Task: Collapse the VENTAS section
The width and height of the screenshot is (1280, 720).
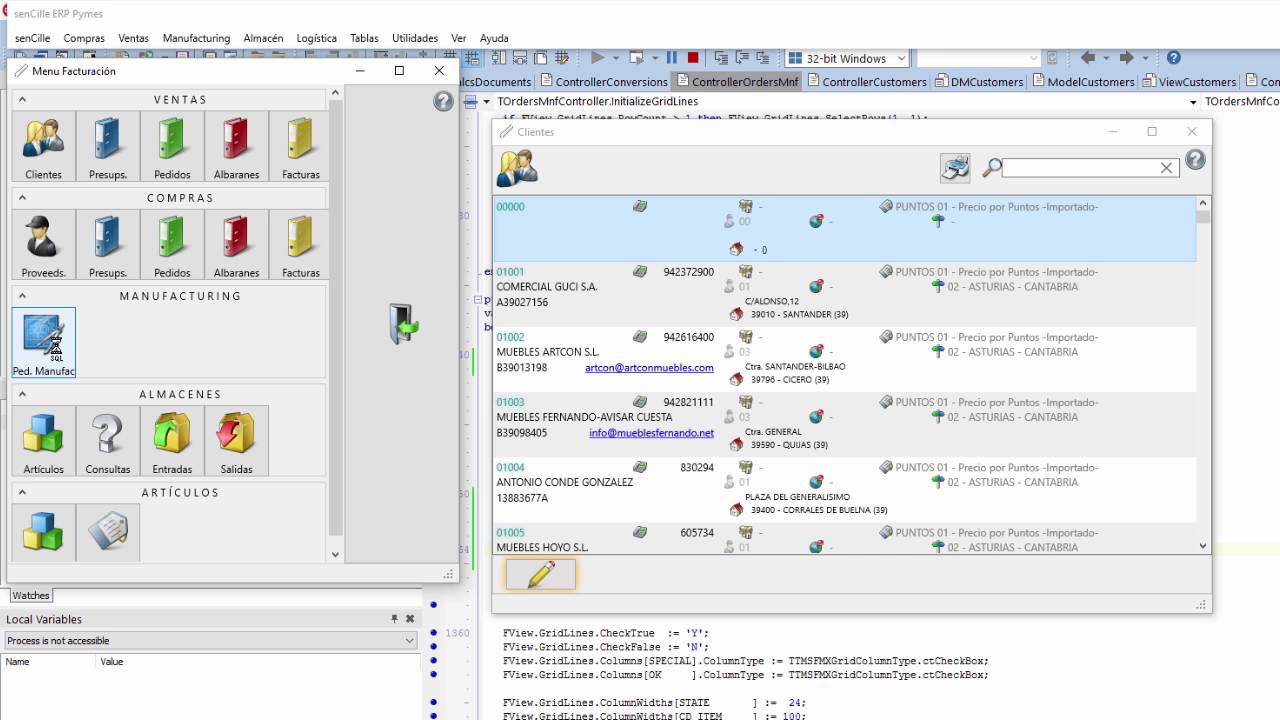Action: pyautogui.click(x=22, y=100)
